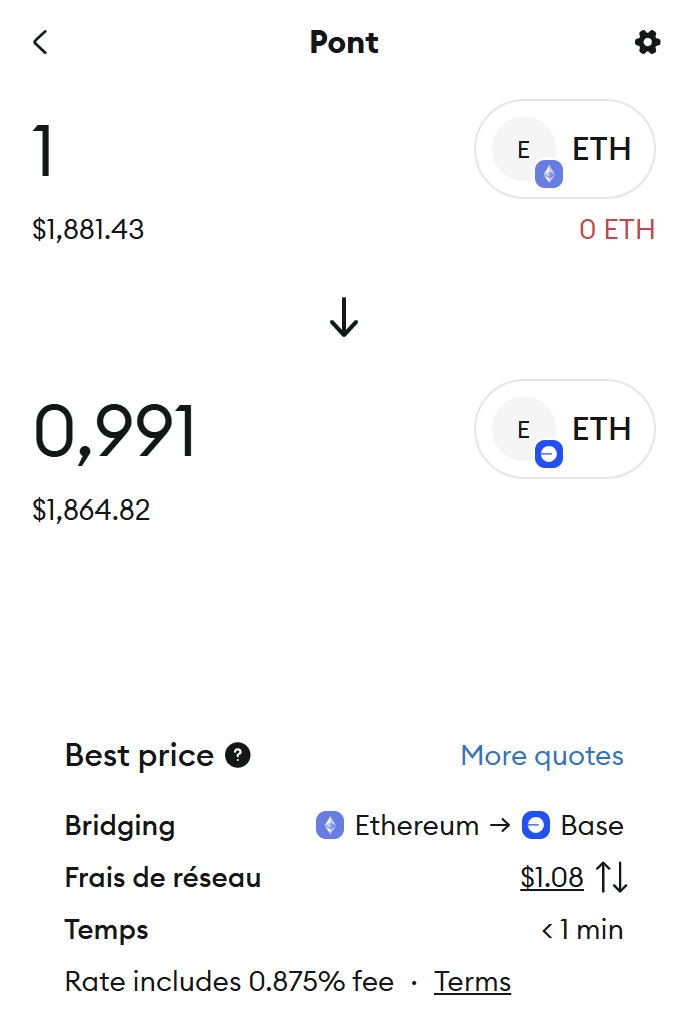The width and height of the screenshot is (674, 1014).
Task: Click the back arrow at top left
Action: point(39,42)
